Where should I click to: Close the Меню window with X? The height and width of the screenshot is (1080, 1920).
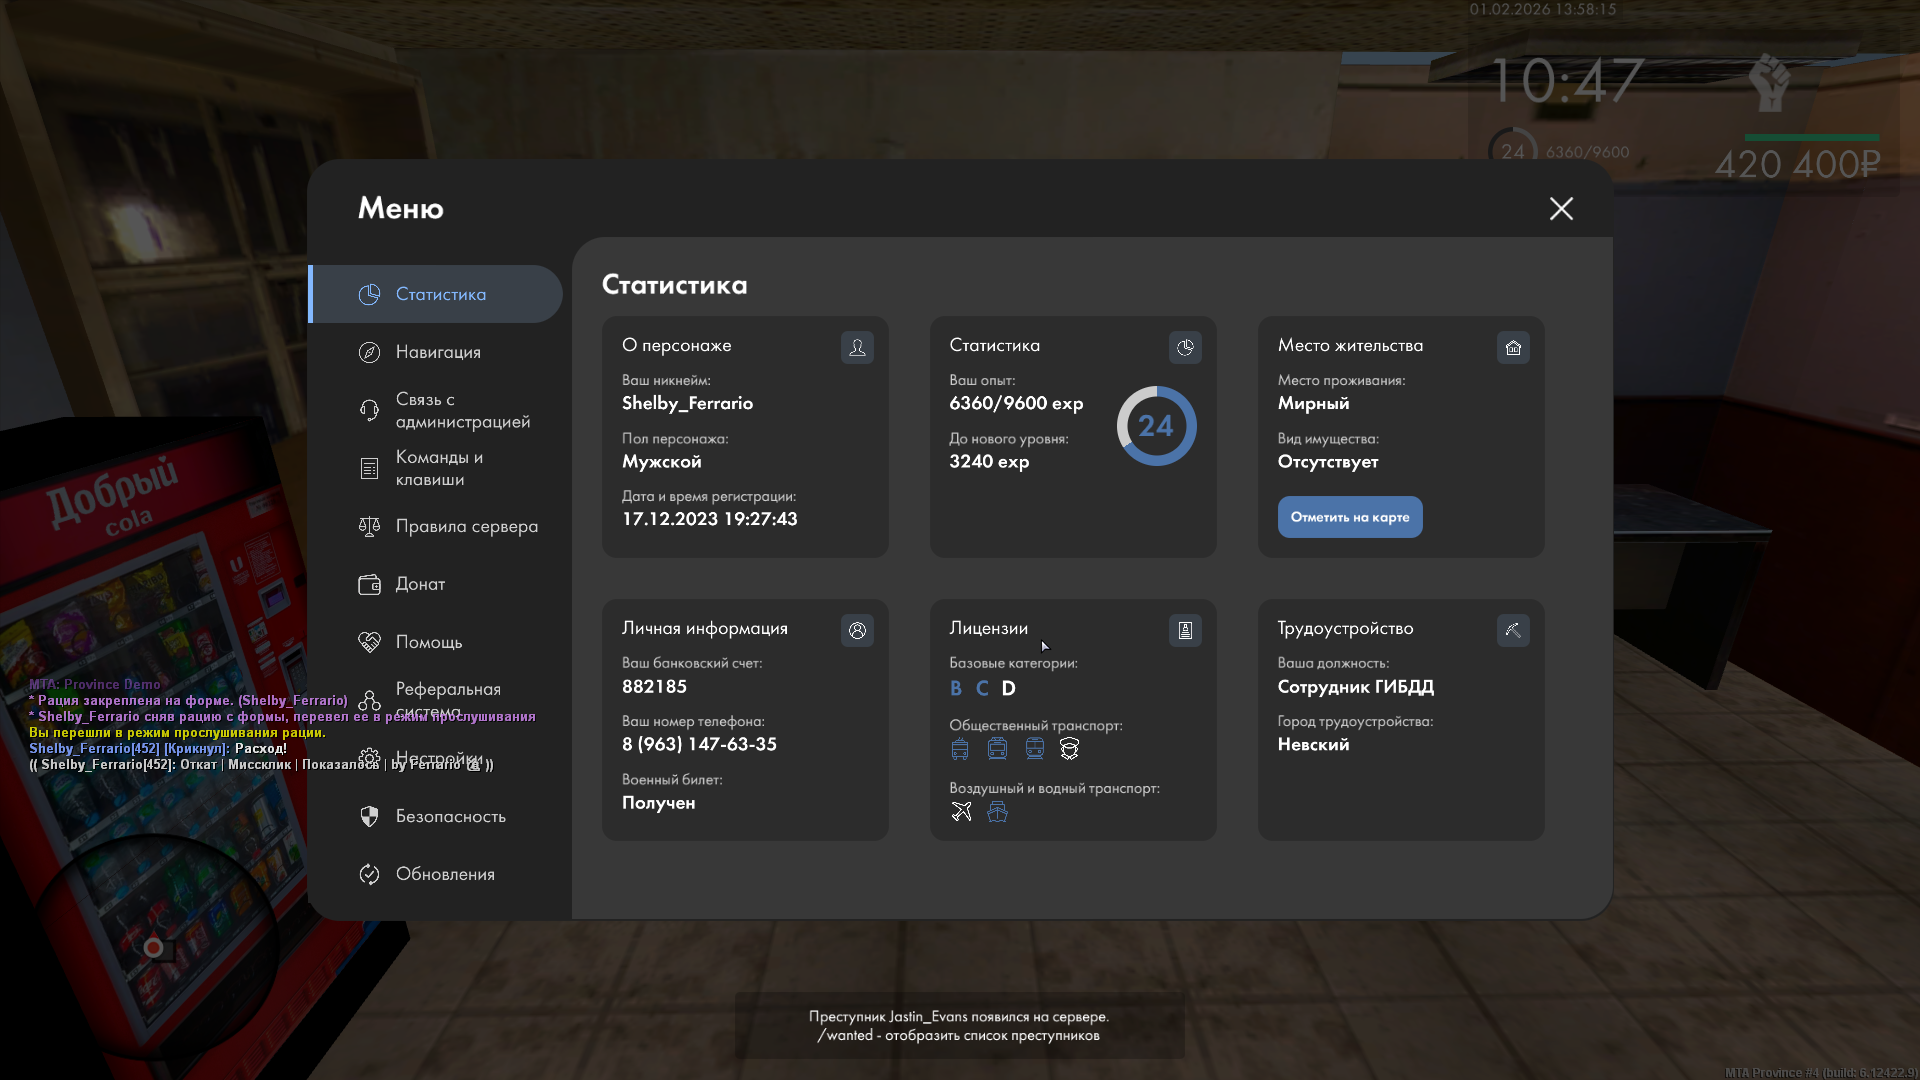(x=1561, y=208)
